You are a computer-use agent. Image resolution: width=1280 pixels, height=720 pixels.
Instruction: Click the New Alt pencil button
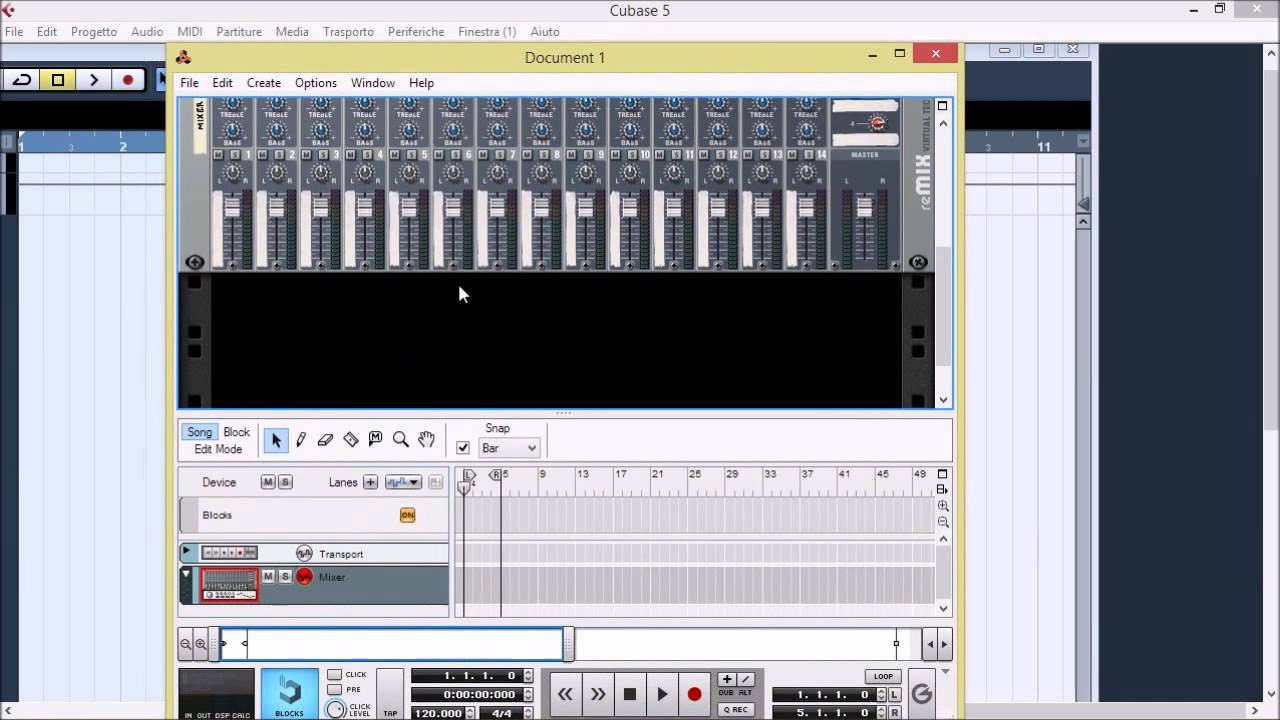click(745, 679)
